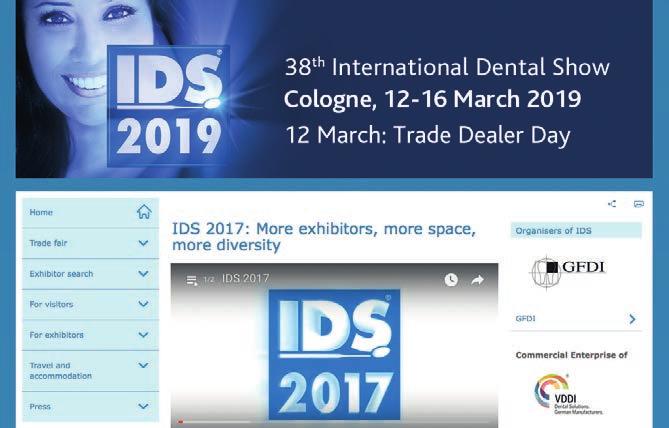Expand the For visitors chevron

pyautogui.click(x=143, y=304)
